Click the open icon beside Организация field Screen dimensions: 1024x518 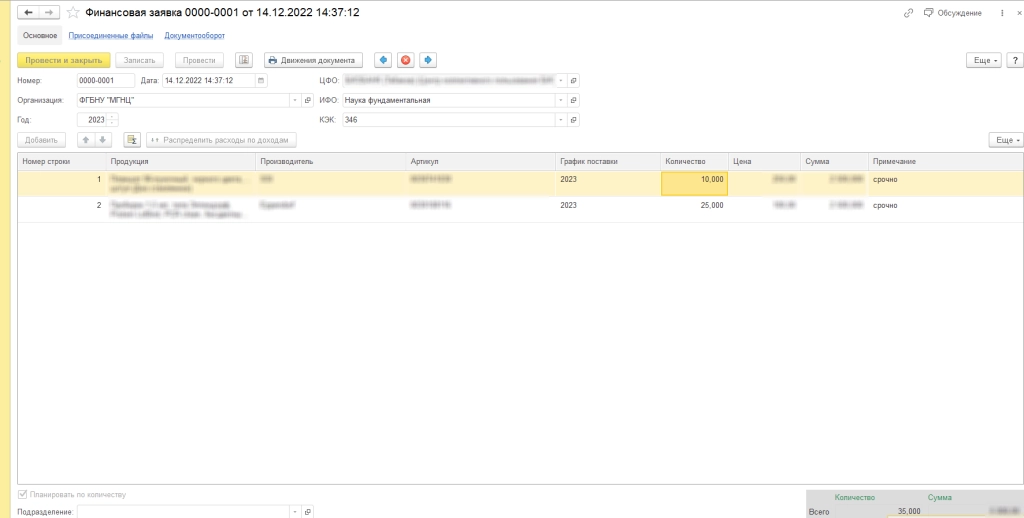point(309,100)
